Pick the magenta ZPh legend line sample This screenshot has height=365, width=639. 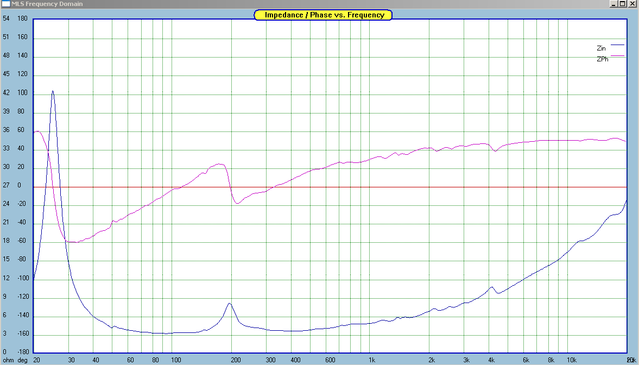pyautogui.click(x=617, y=56)
